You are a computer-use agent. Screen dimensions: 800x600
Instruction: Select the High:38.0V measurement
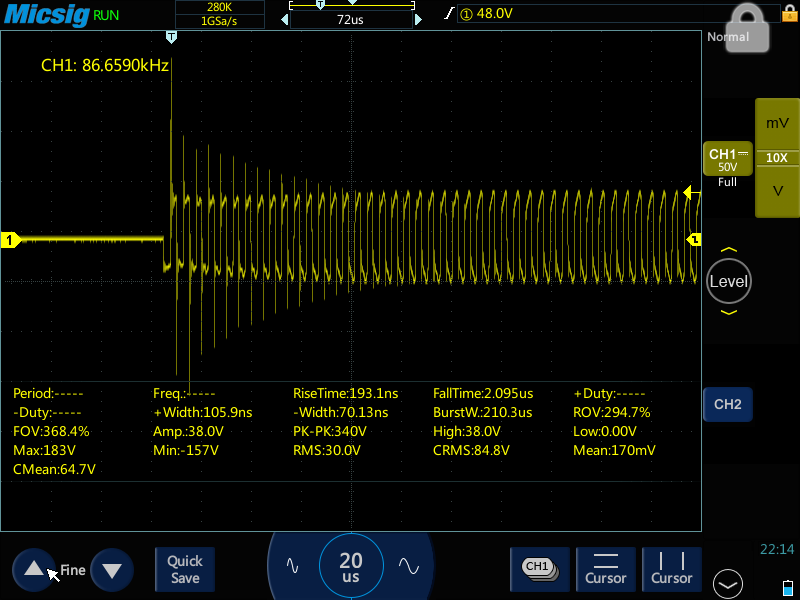pos(467,432)
